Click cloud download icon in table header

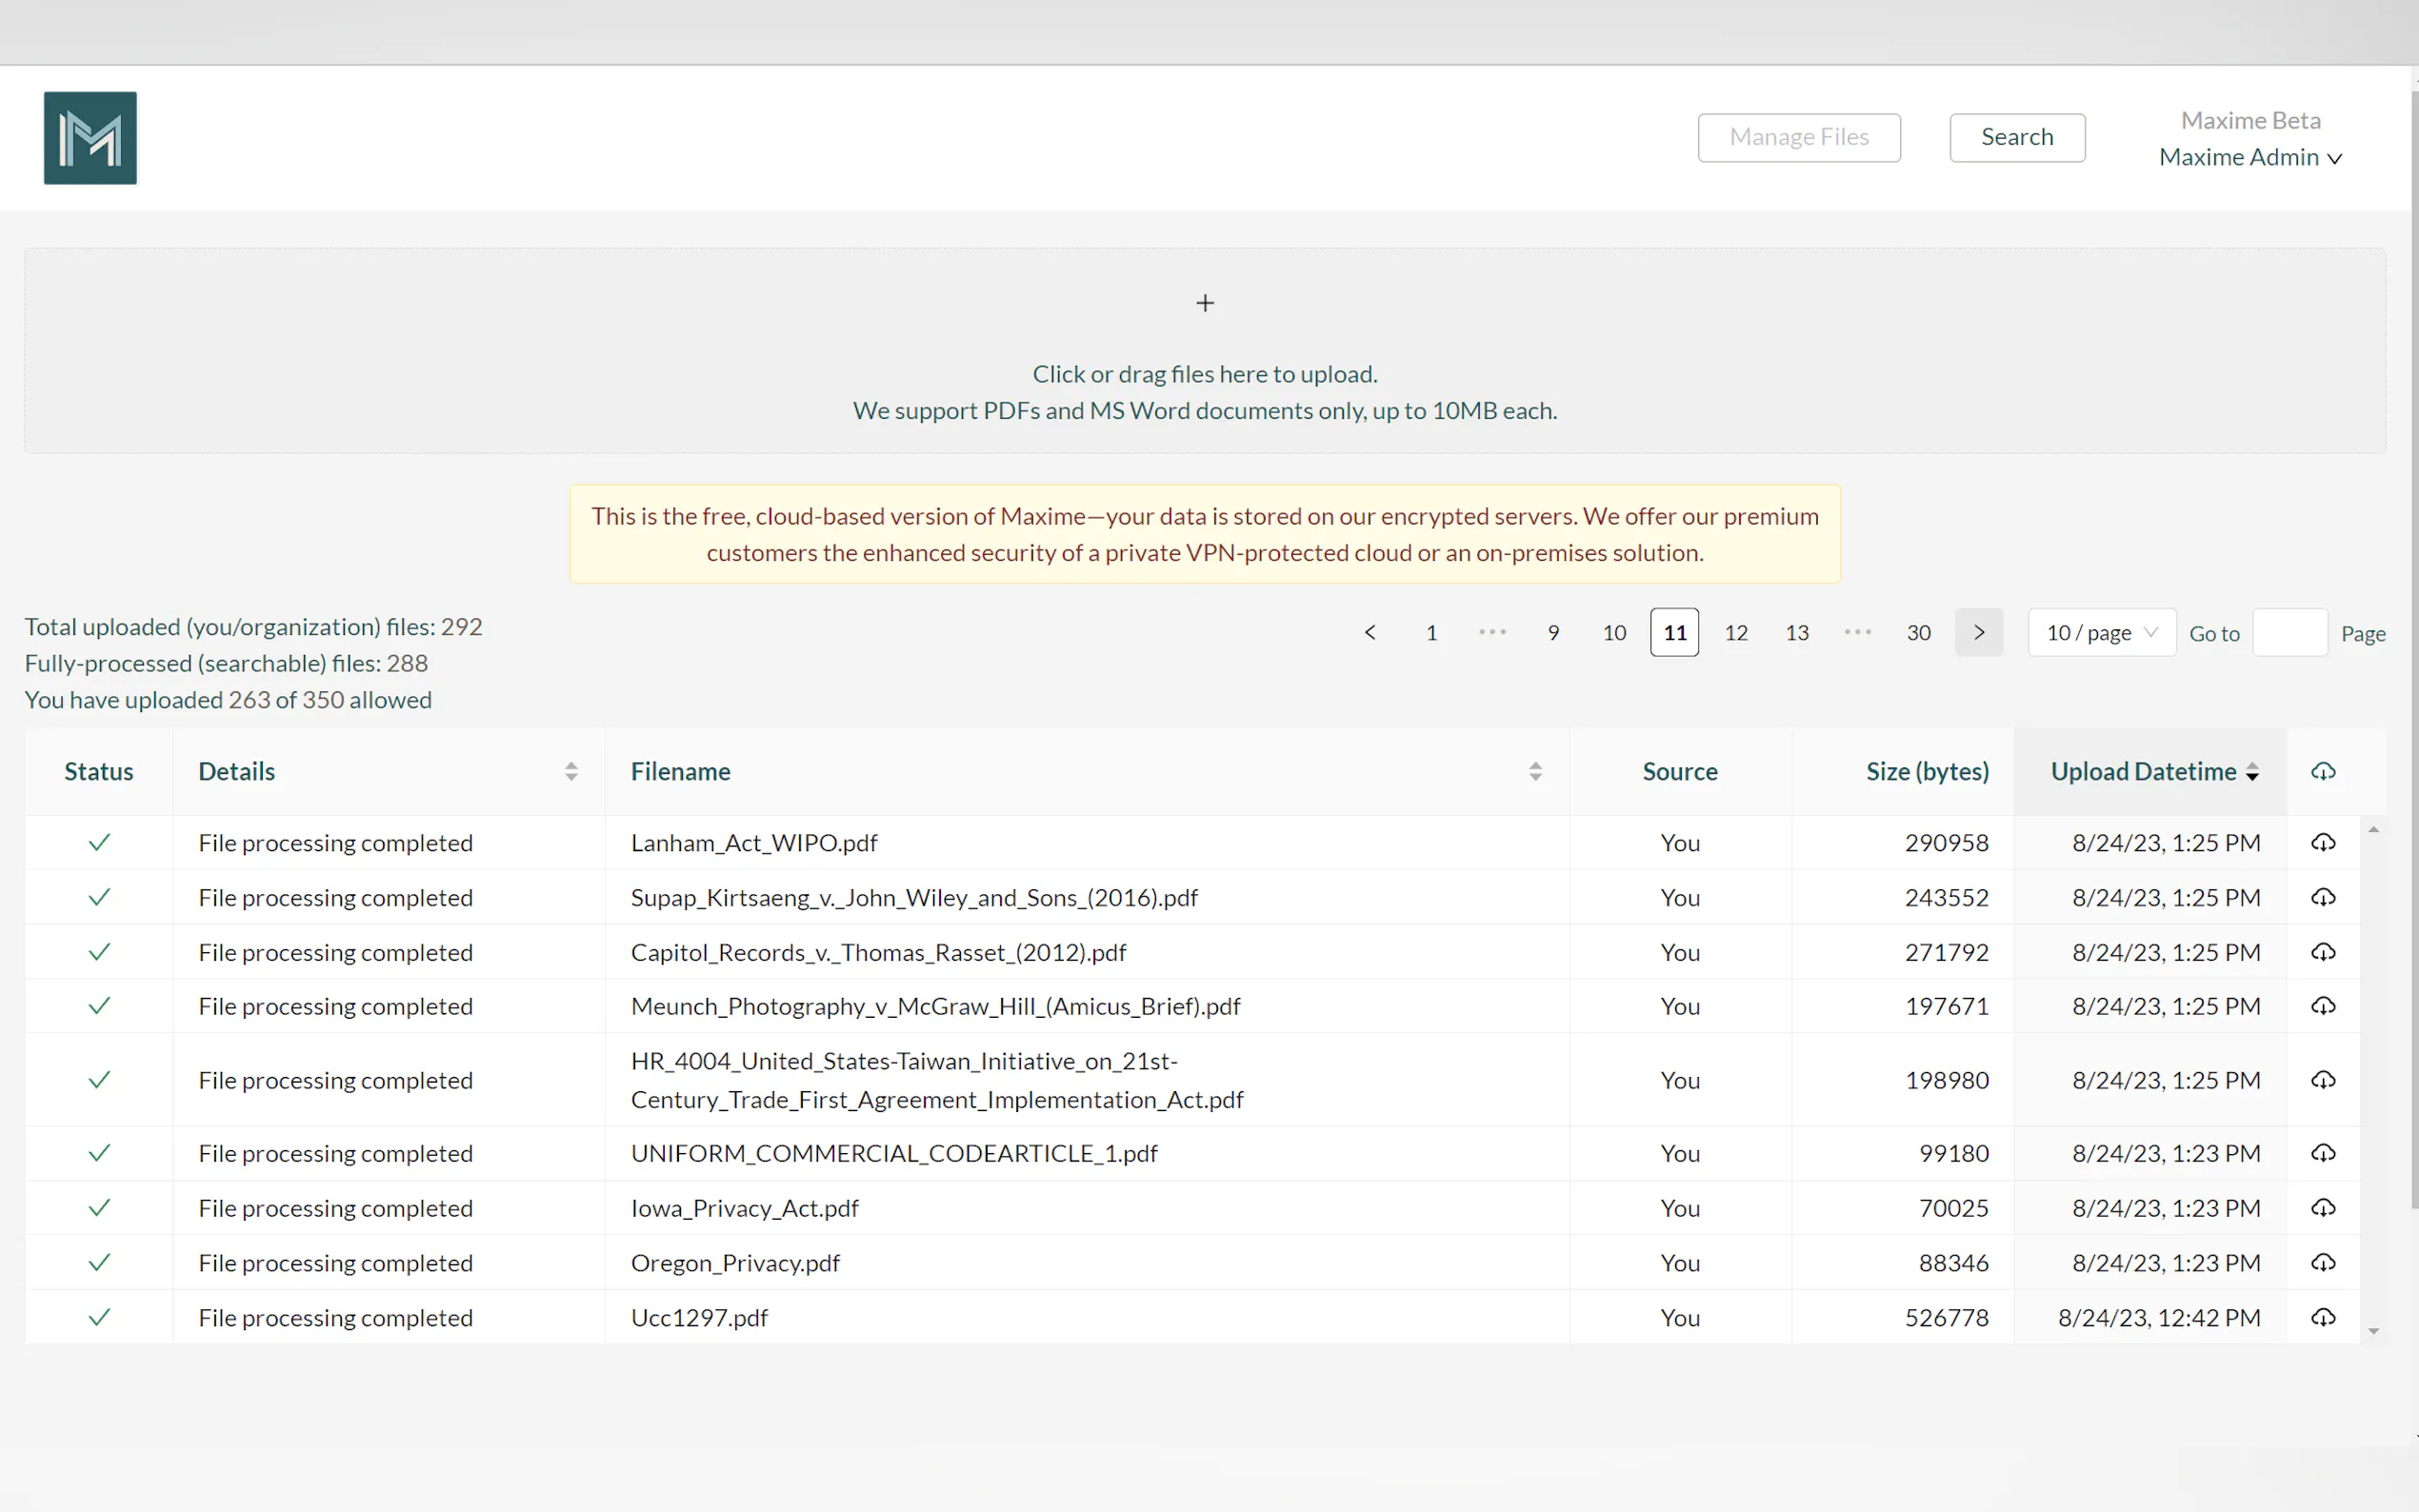pyautogui.click(x=2322, y=771)
